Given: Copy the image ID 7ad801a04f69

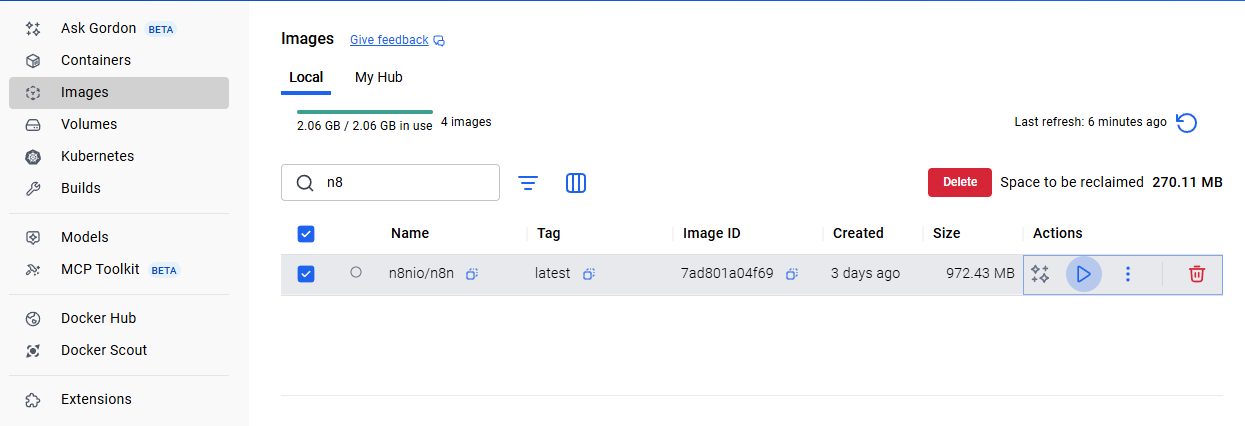Looking at the screenshot, I should pos(792,274).
